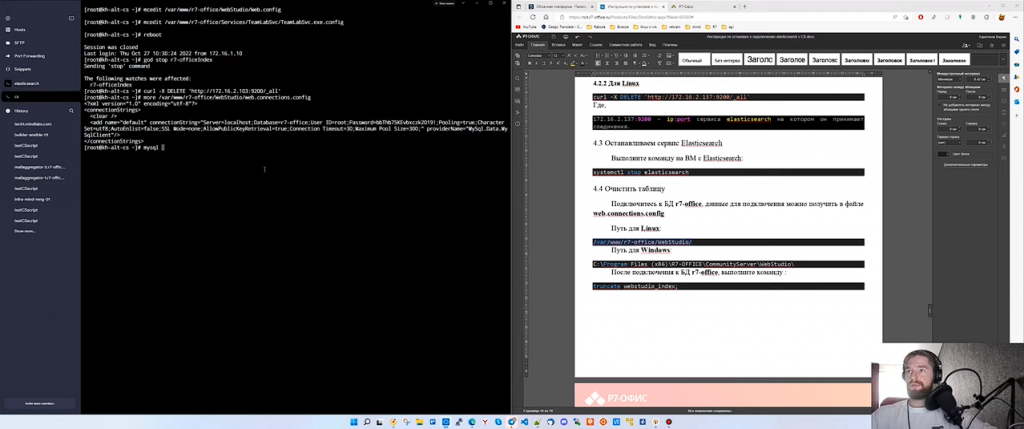Click the Windows Start button on taskbar
Viewport: 1024px width, 429px height.
pyautogui.click(x=355, y=422)
